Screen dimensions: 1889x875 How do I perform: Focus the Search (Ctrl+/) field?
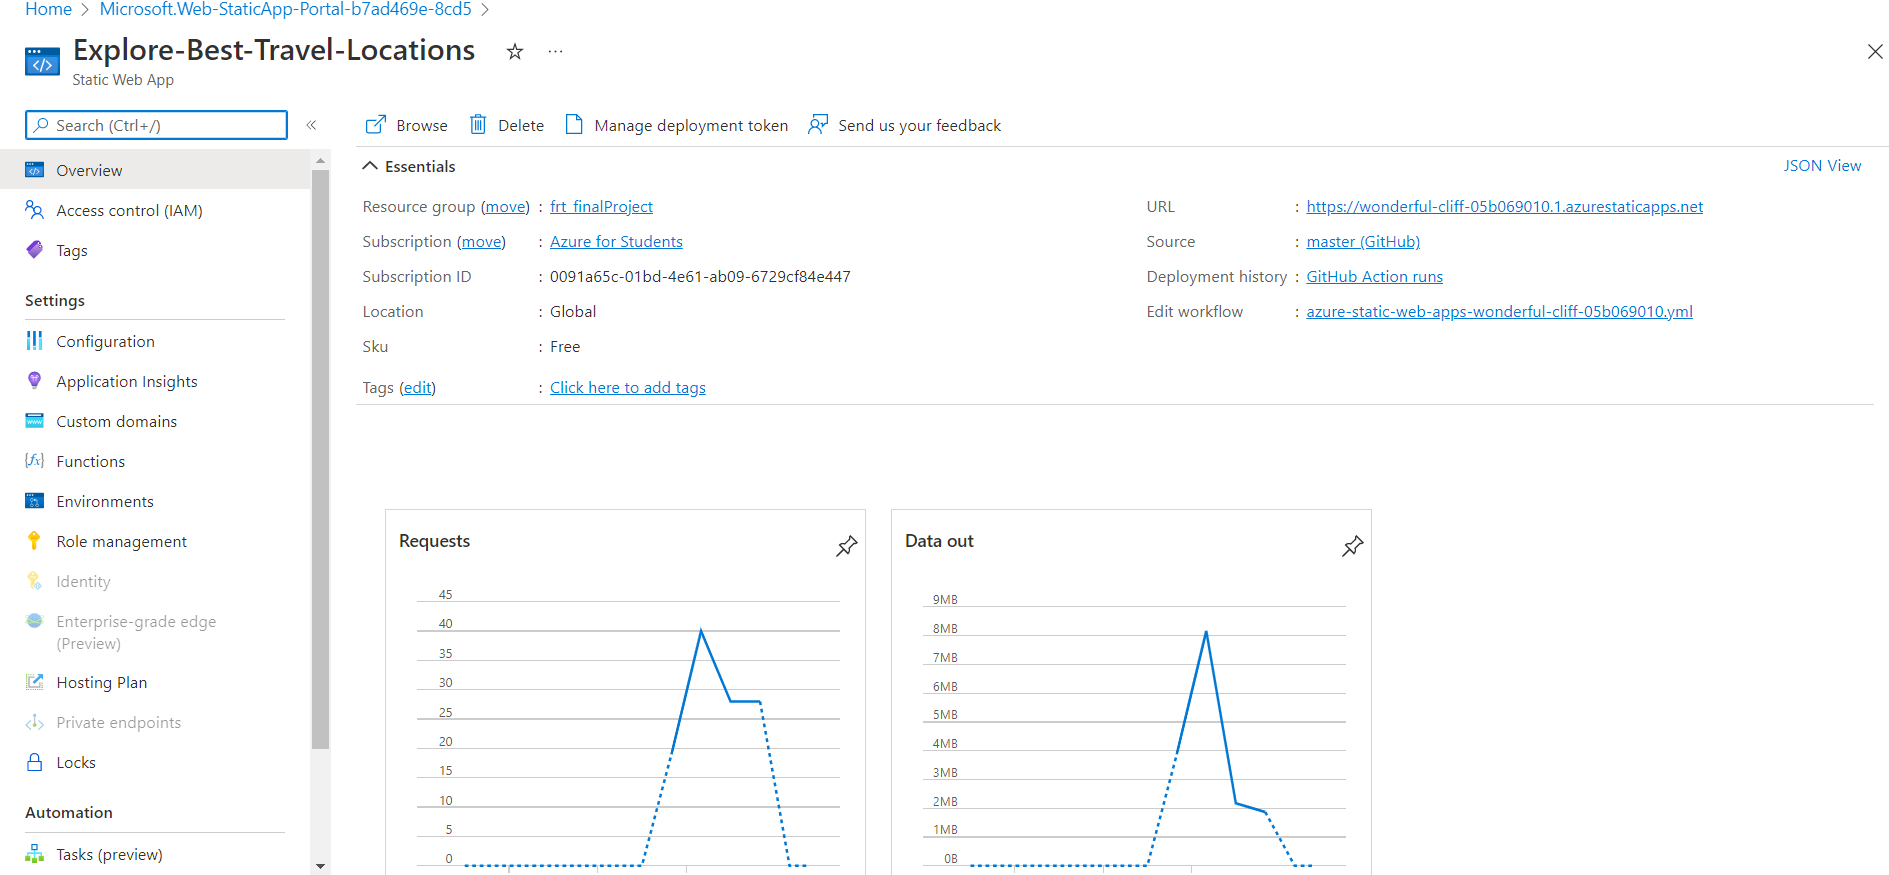pyautogui.click(x=156, y=125)
